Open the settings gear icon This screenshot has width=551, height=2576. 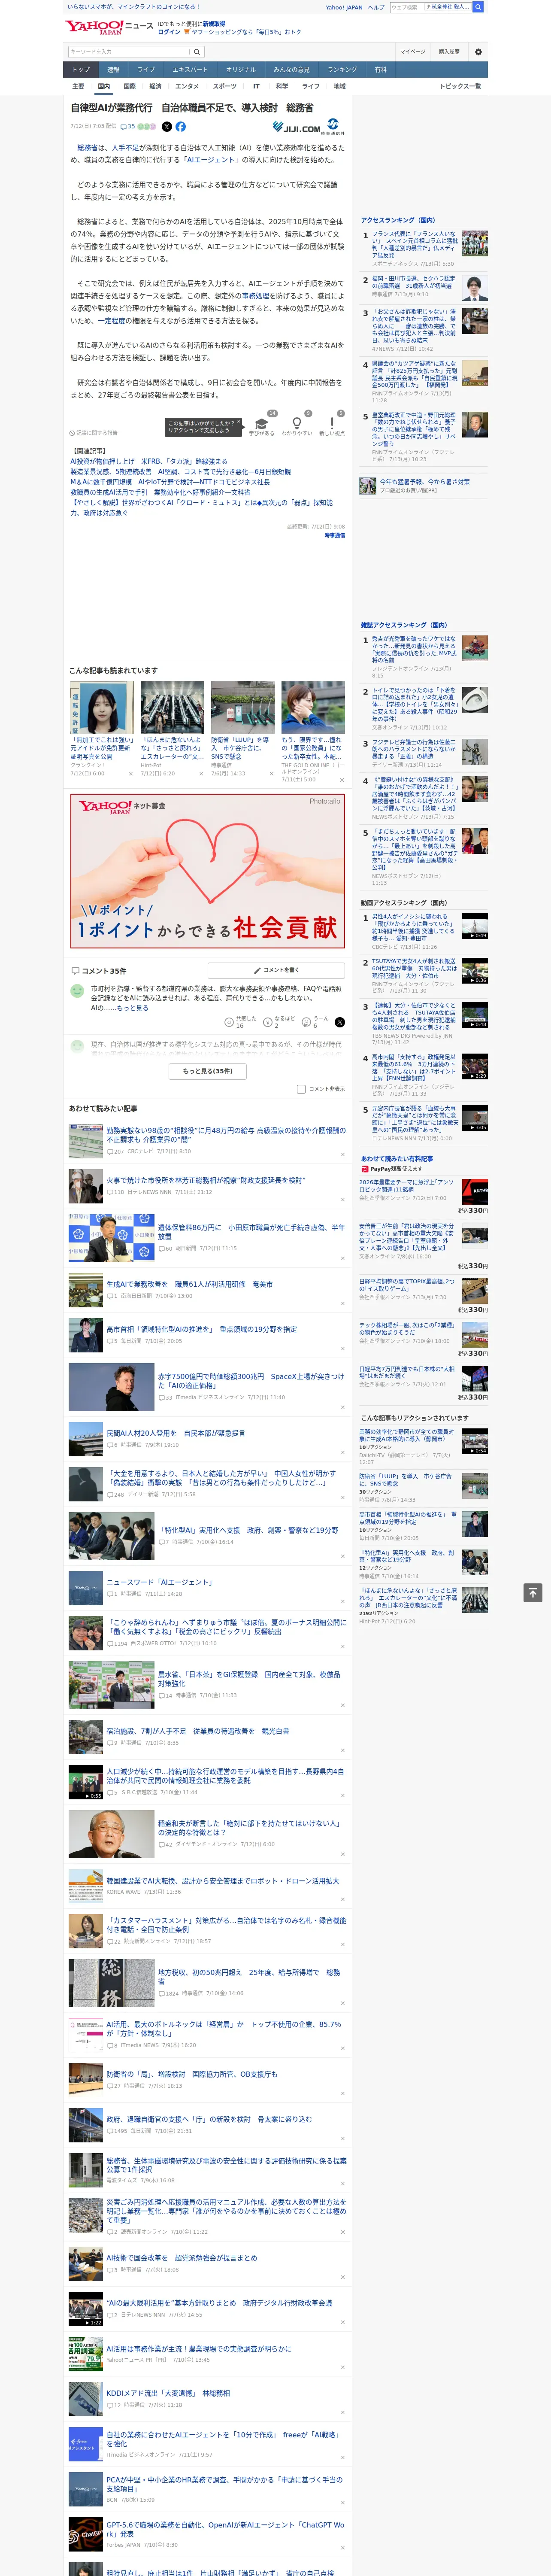point(478,52)
